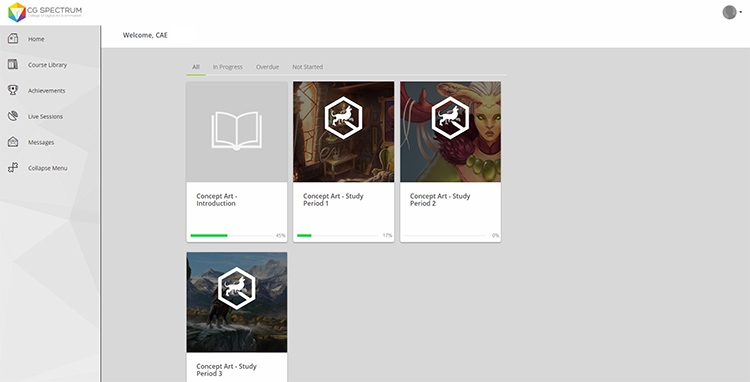The width and height of the screenshot is (750, 382).
Task: Open Achievements from sidebar
Action: tap(46, 91)
